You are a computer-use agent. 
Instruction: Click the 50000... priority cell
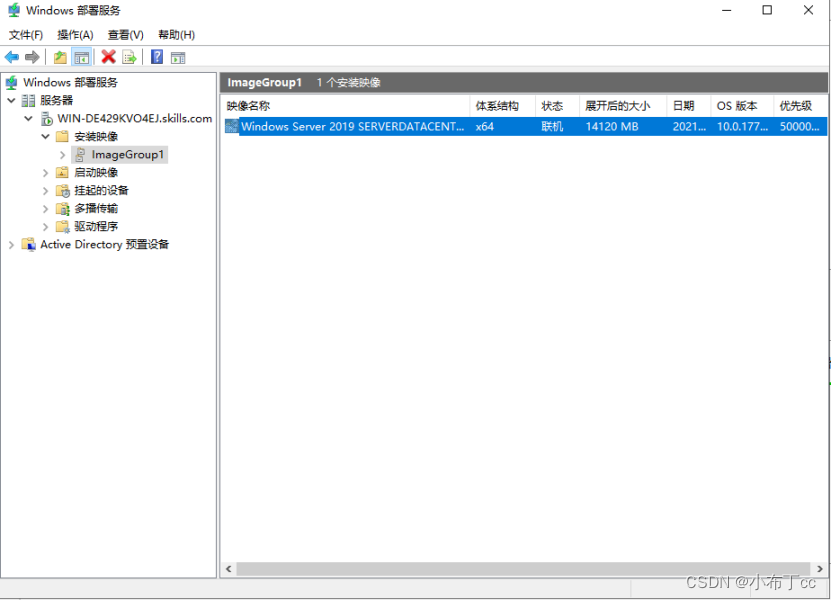tap(799, 127)
